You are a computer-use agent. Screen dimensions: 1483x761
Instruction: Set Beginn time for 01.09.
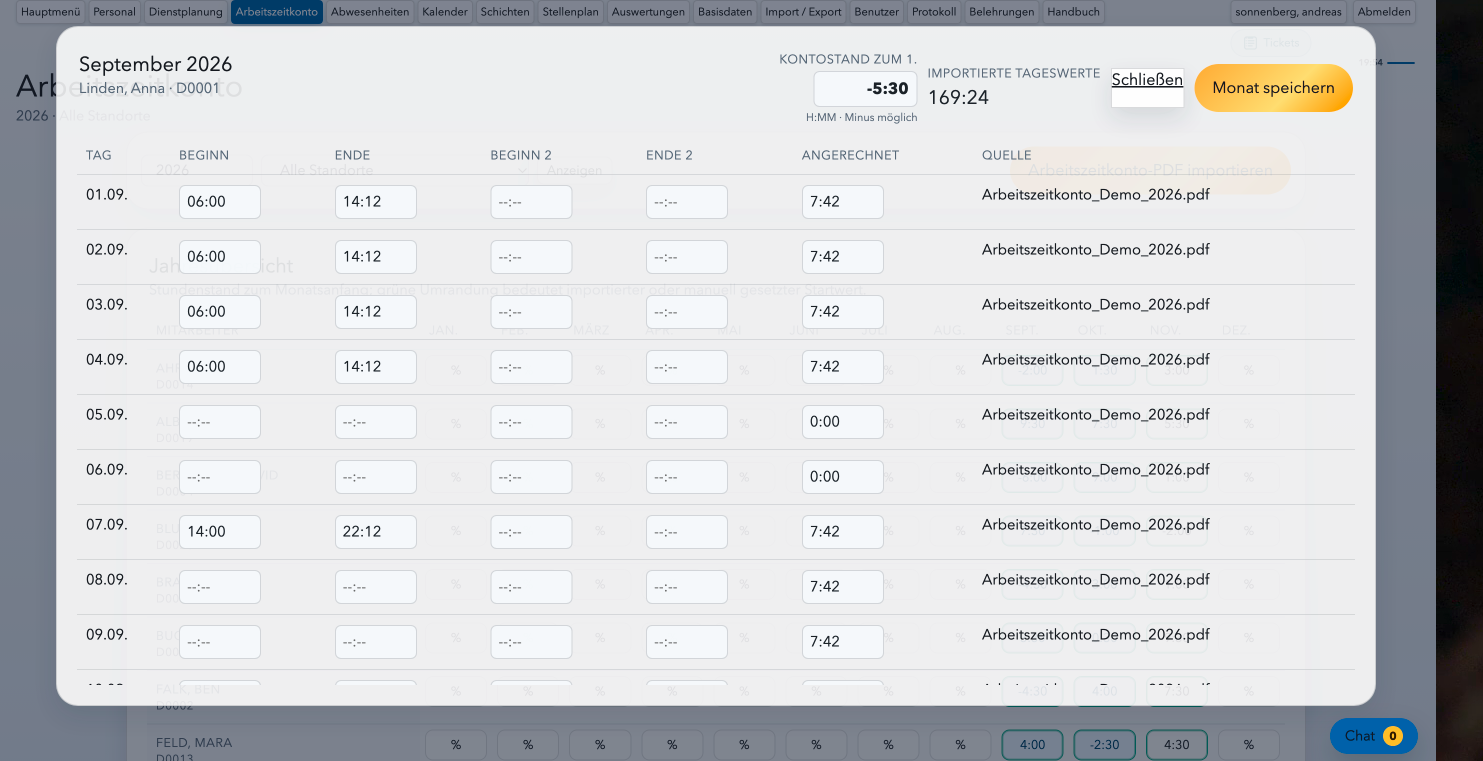coord(220,202)
